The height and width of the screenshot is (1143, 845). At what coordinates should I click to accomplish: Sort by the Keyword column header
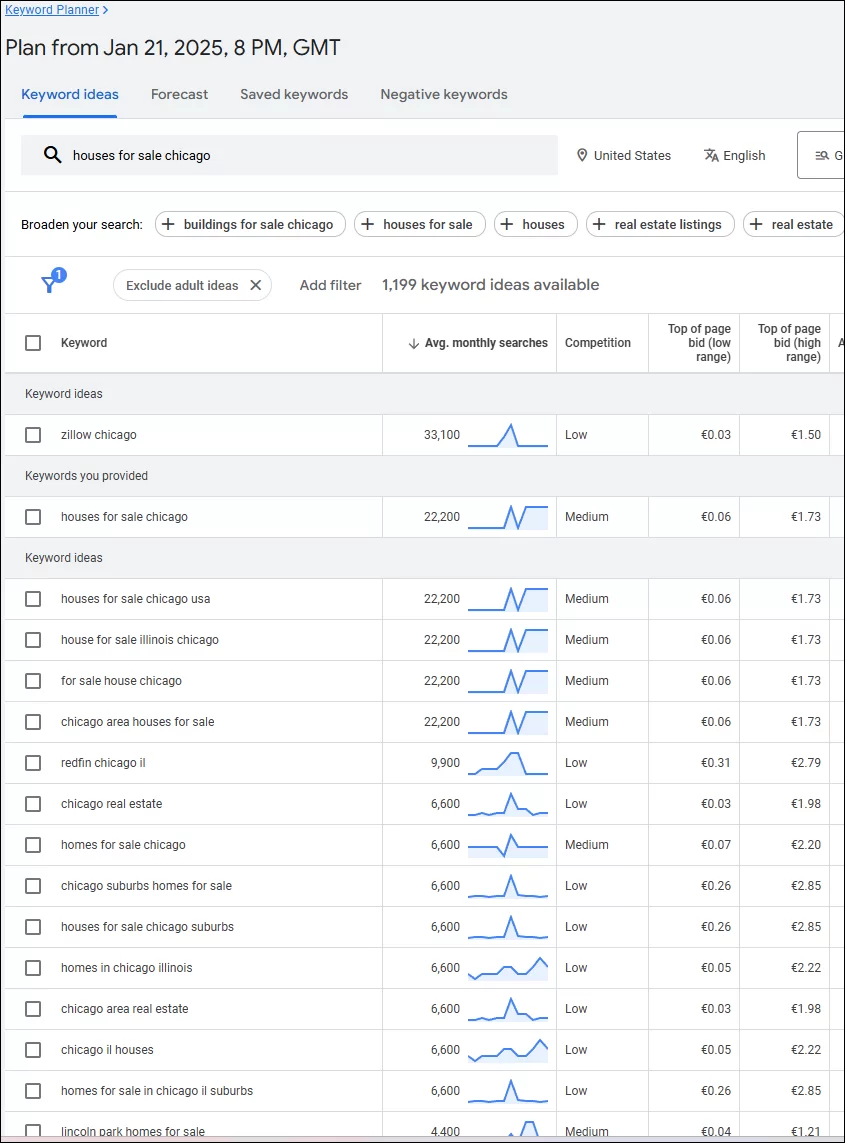pyautogui.click(x=84, y=343)
